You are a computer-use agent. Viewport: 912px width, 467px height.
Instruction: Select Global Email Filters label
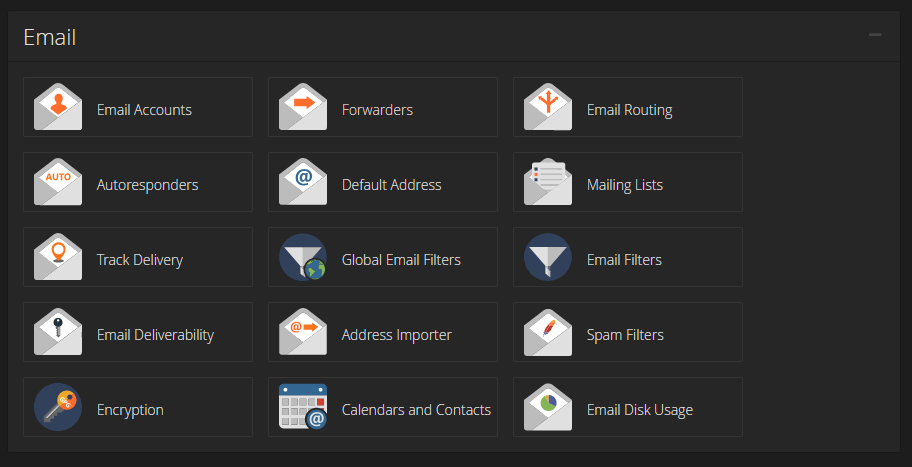coord(401,260)
